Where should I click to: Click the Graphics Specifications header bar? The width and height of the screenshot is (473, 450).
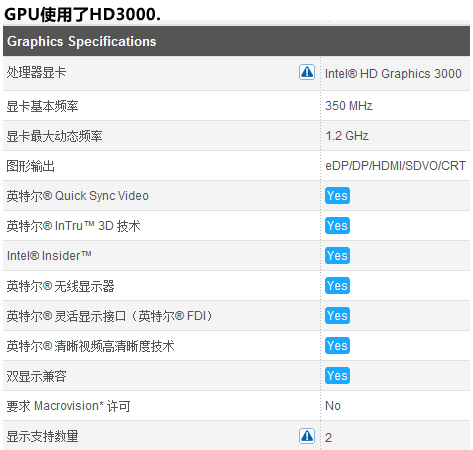coord(236,41)
